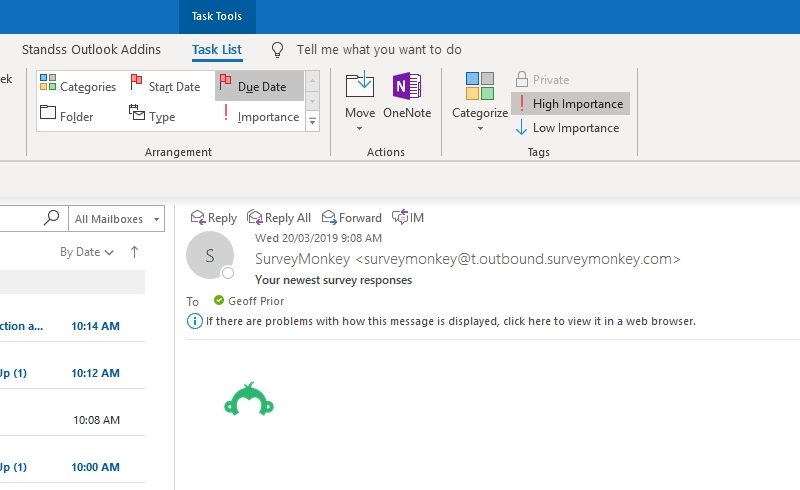Arrange tasks by Categories
The image size is (800, 490).
(x=78, y=86)
